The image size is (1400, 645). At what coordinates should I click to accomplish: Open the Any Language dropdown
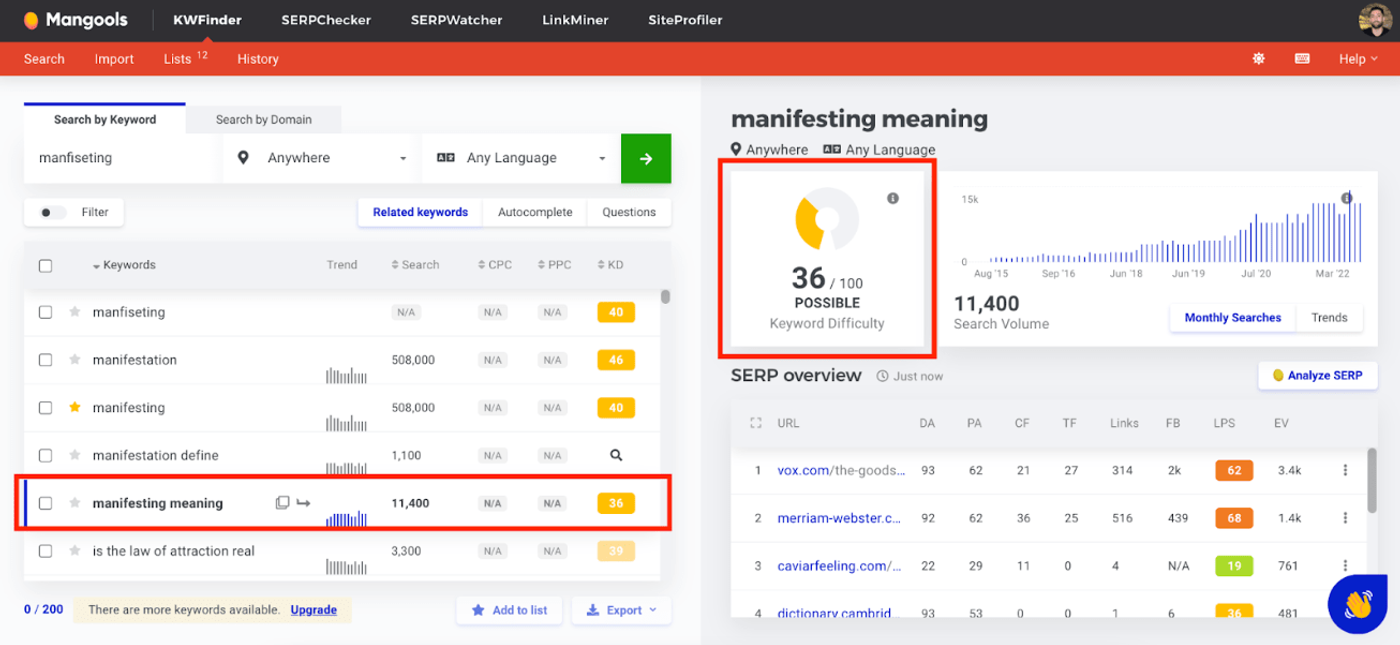(x=521, y=158)
